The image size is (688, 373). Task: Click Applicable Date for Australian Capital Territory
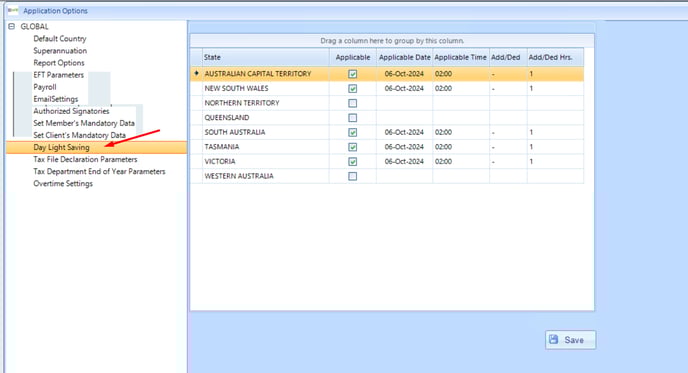coord(405,74)
